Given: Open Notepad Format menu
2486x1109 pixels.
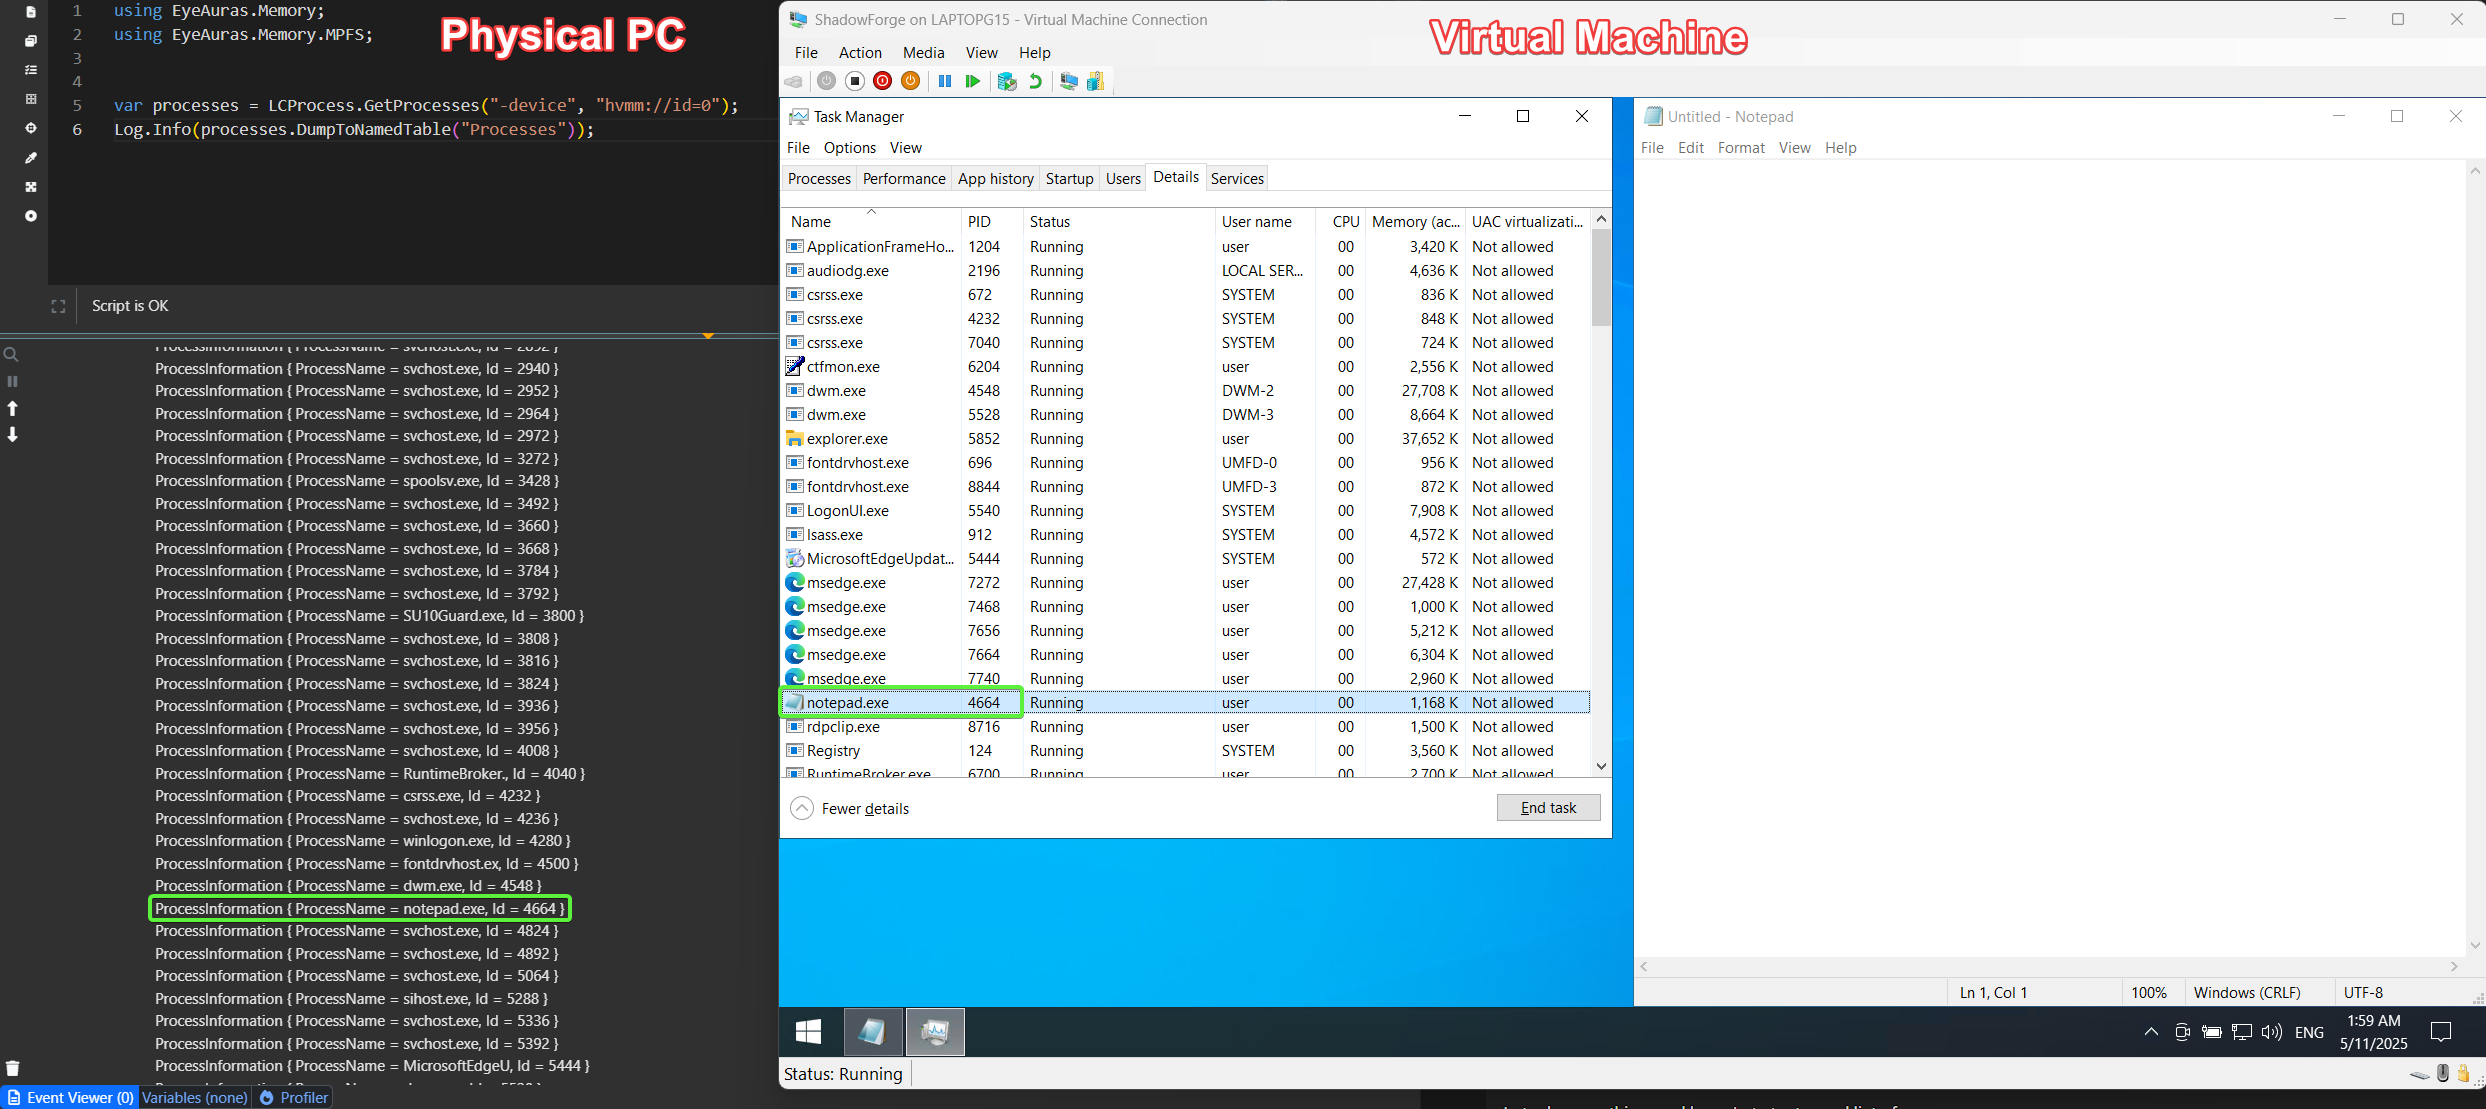Looking at the screenshot, I should click(1741, 148).
